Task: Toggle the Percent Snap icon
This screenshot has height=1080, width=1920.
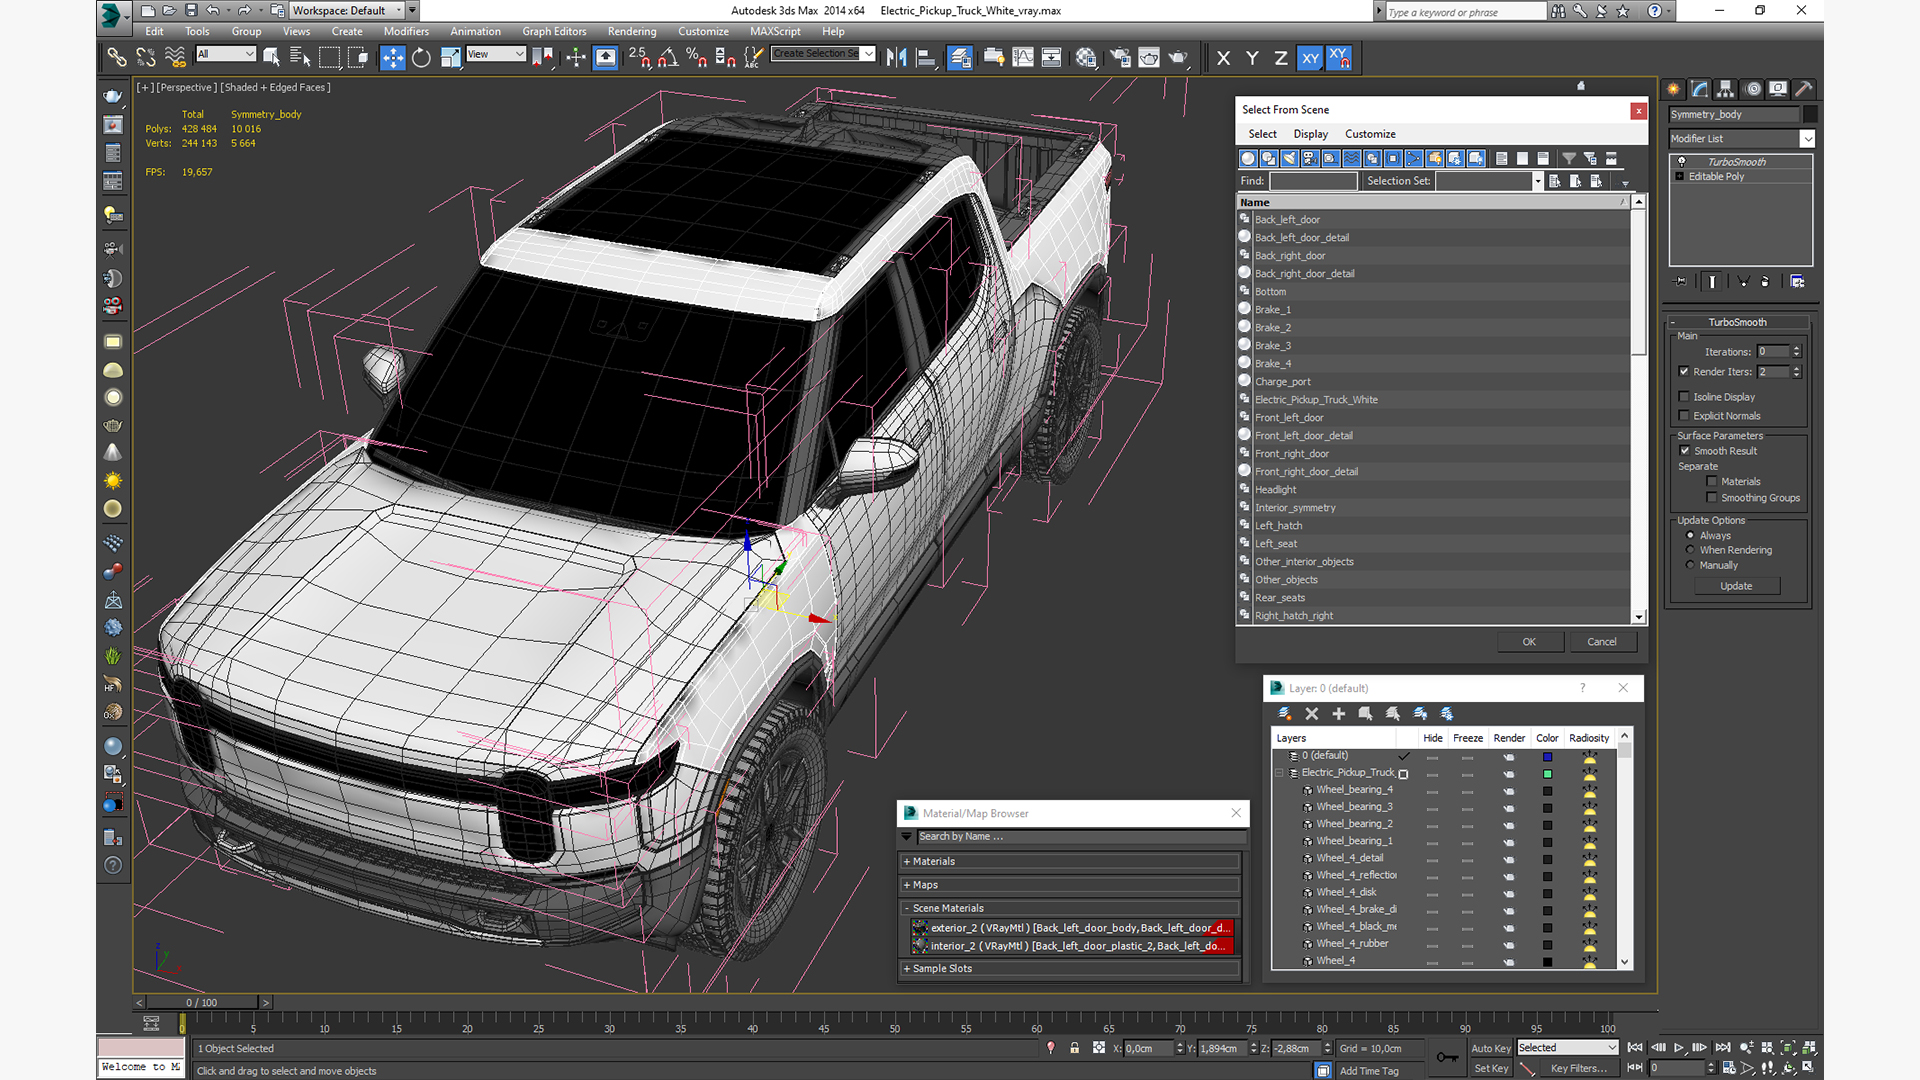Action: pos(696,58)
